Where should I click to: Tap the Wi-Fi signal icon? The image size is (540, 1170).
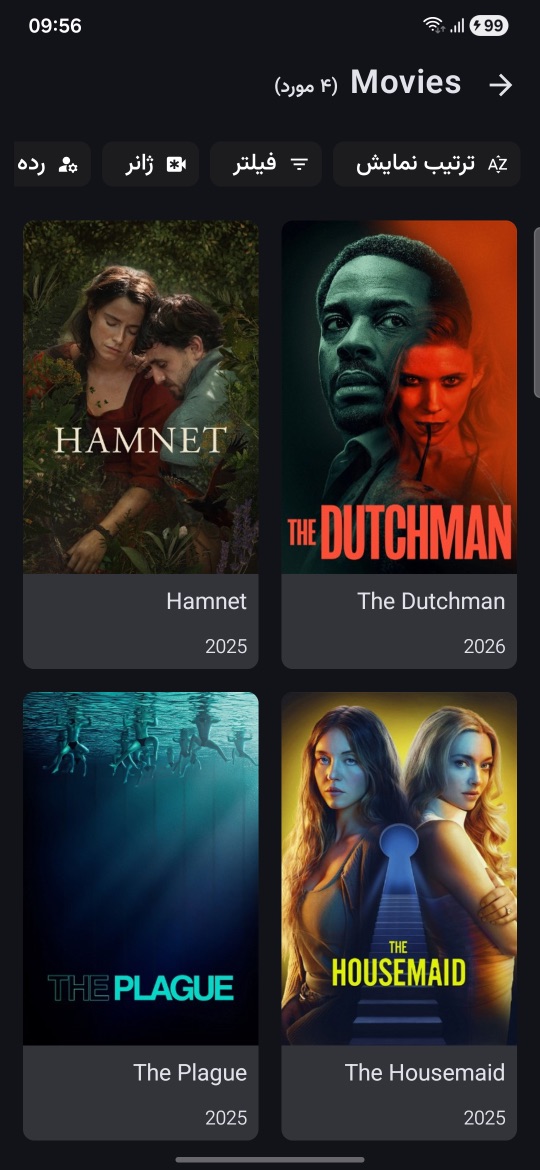click(x=433, y=26)
